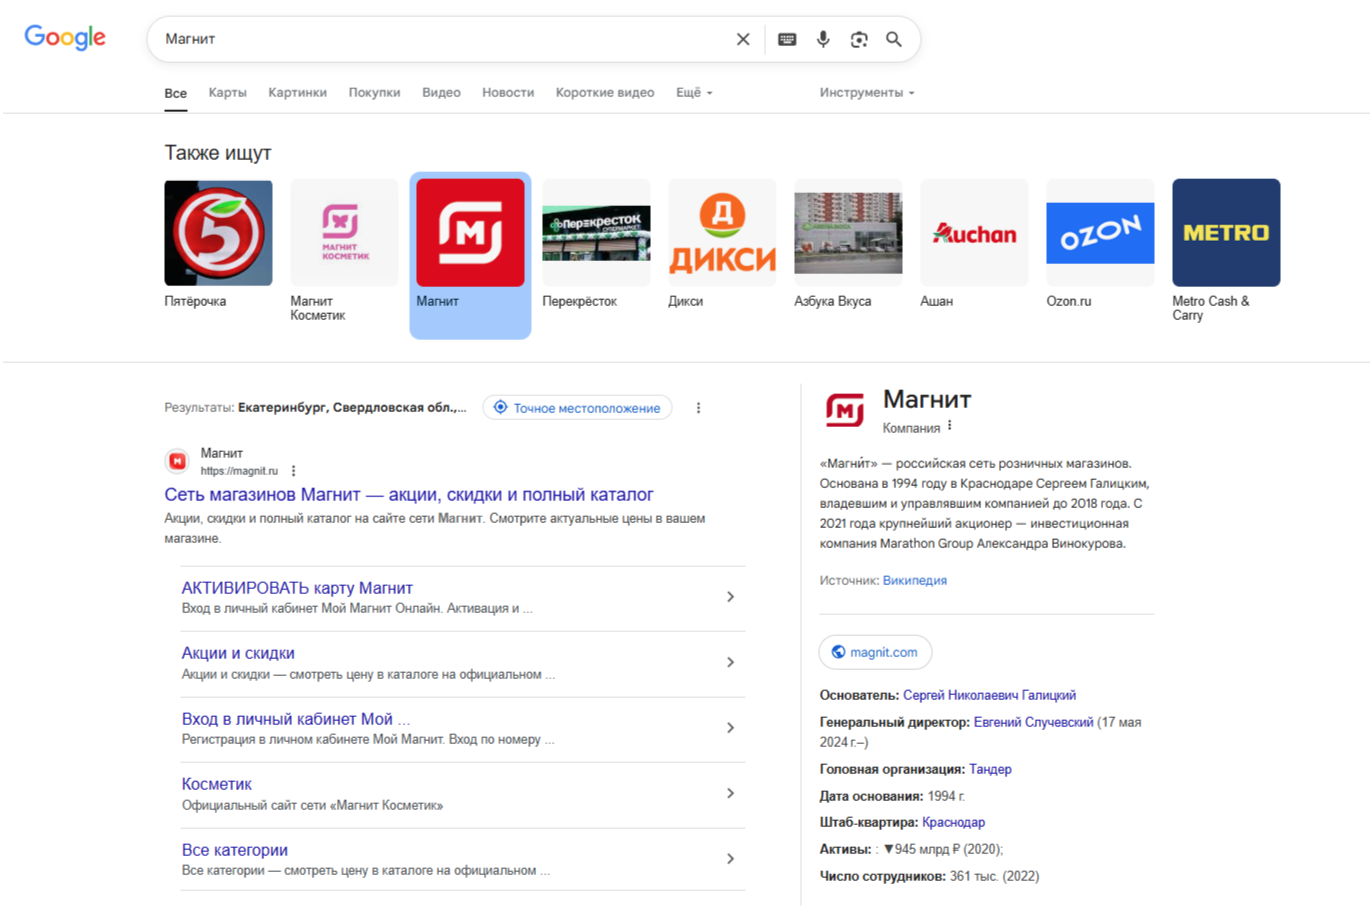Open the magnit.com website button
This screenshot has width=1370, height=906.
[x=875, y=652]
